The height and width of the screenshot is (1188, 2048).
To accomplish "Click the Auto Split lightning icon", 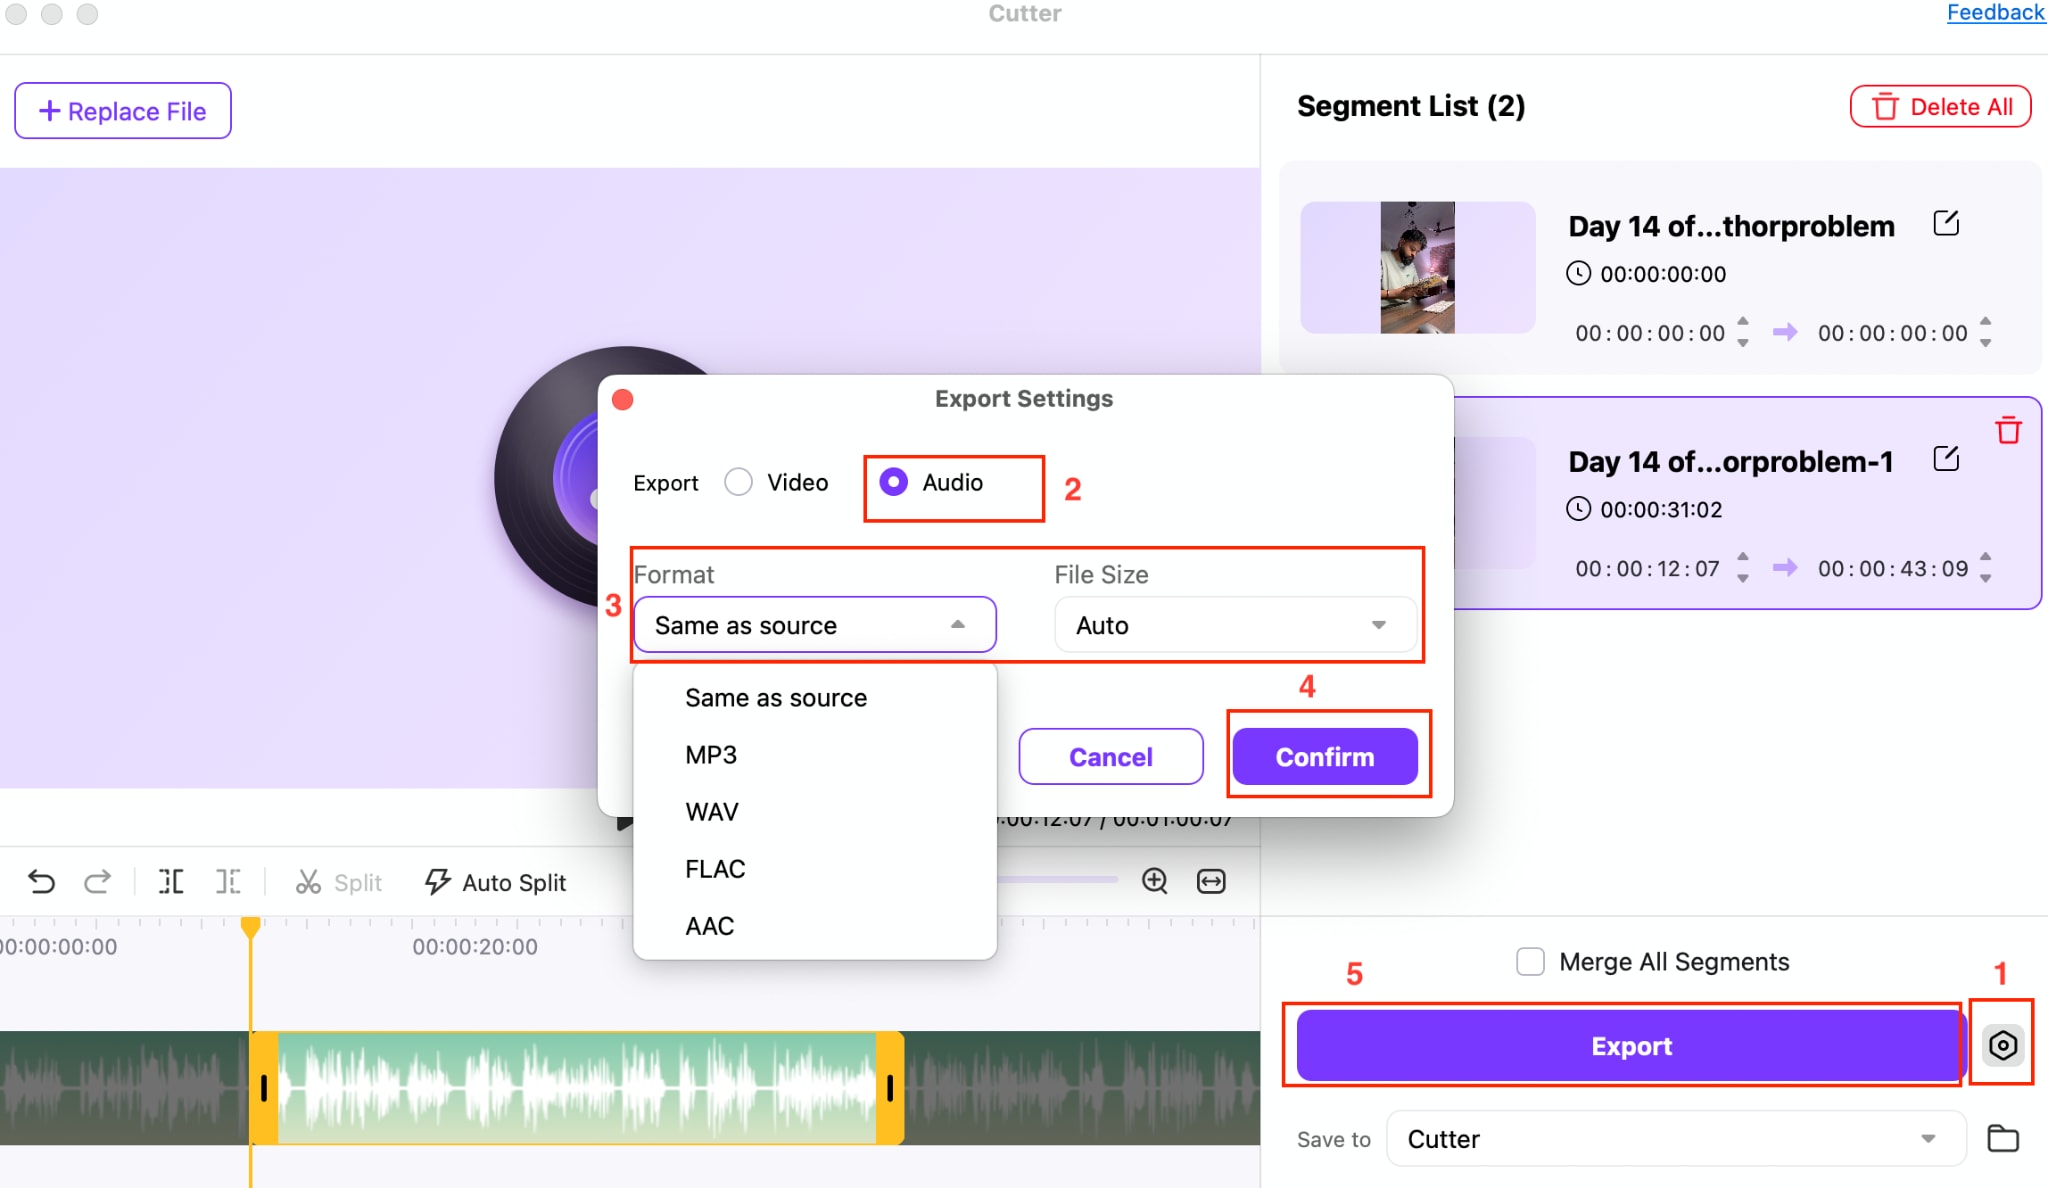I will (438, 881).
